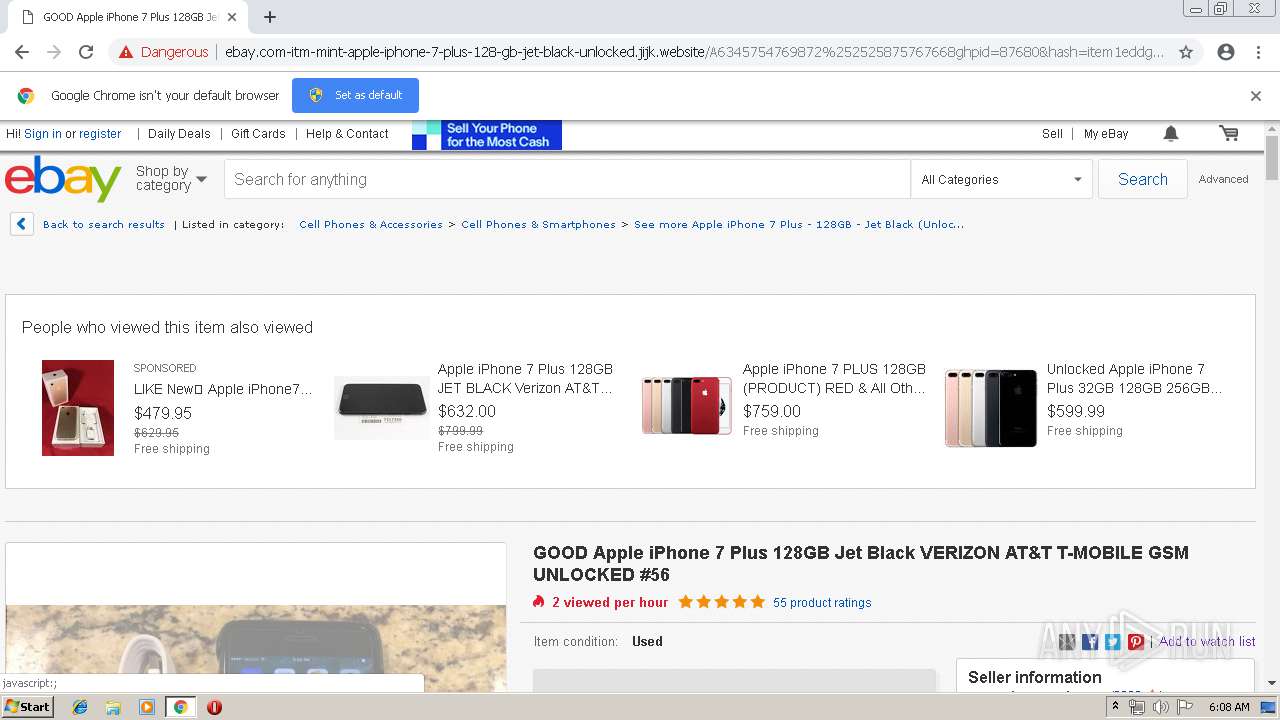This screenshot has width=1280, height=720.
Task: Show hidden system tray icons
Action: [x=1115, y=707]
